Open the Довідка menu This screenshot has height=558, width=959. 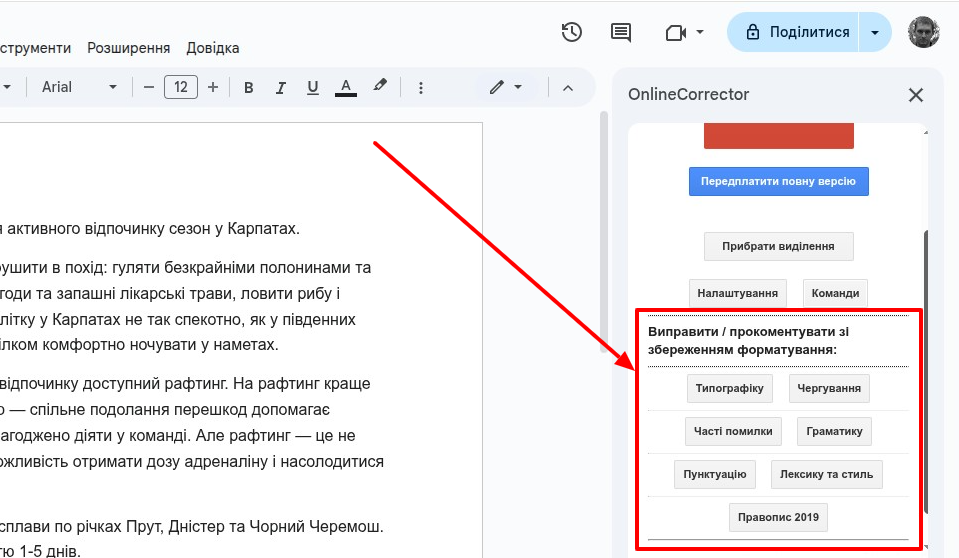[213, 48]
